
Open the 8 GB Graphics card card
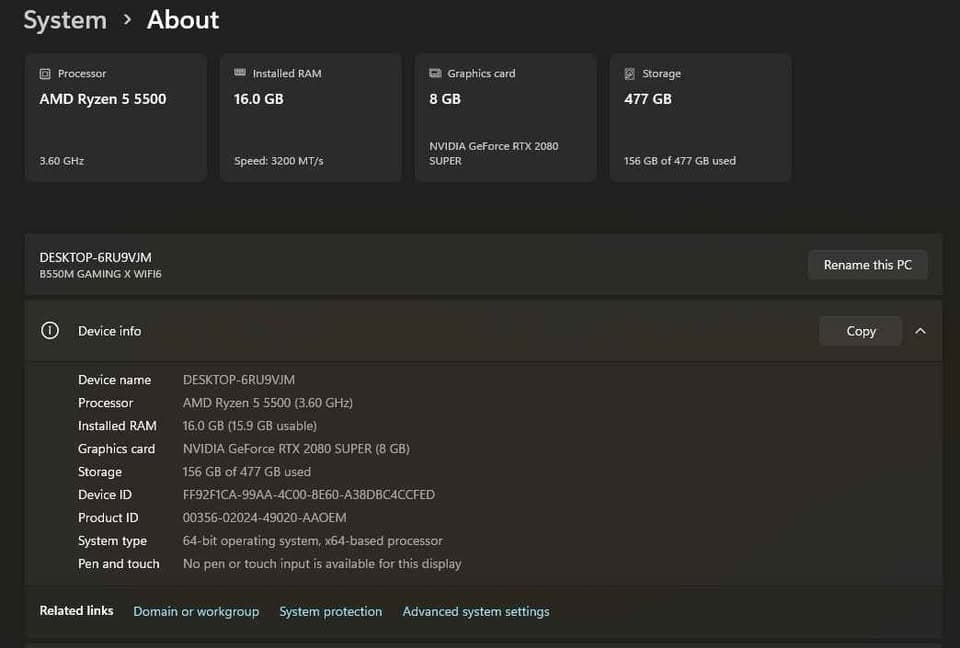(506, 118)
